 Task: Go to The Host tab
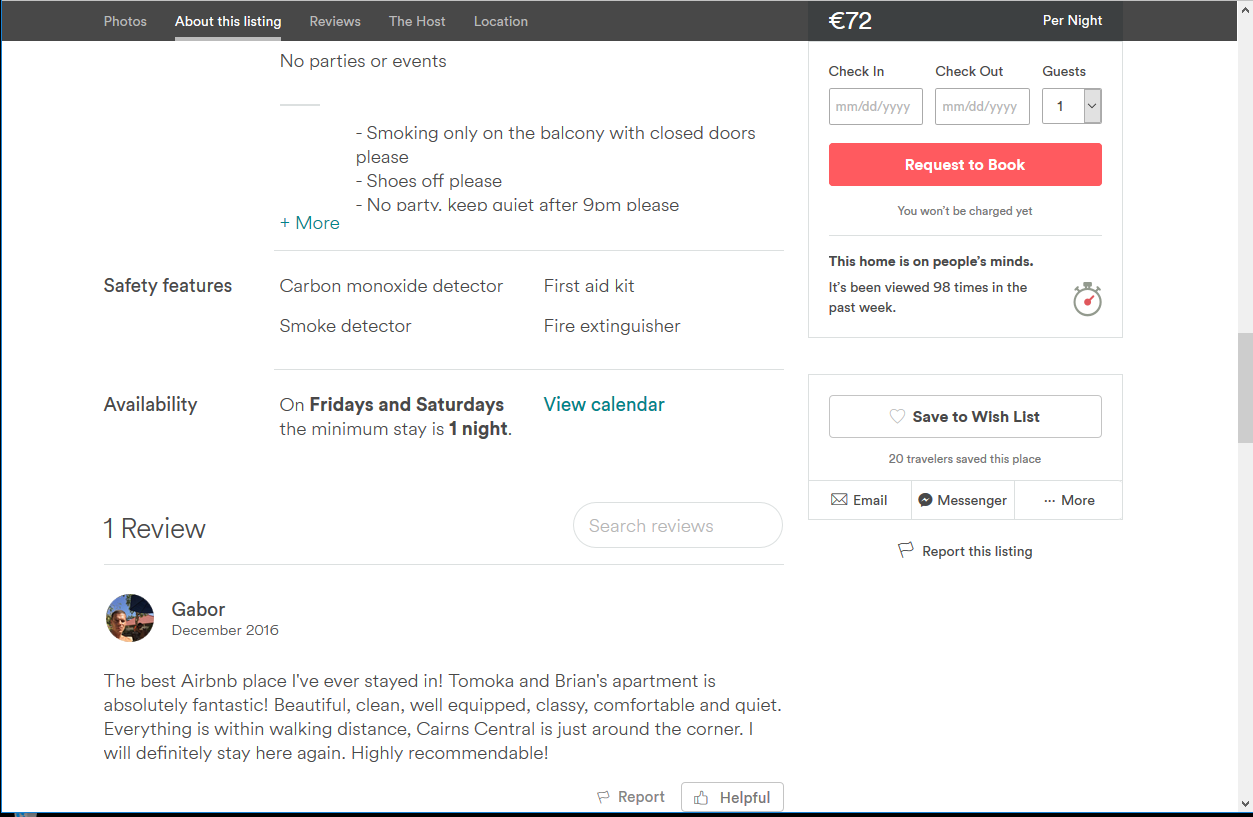417,21
